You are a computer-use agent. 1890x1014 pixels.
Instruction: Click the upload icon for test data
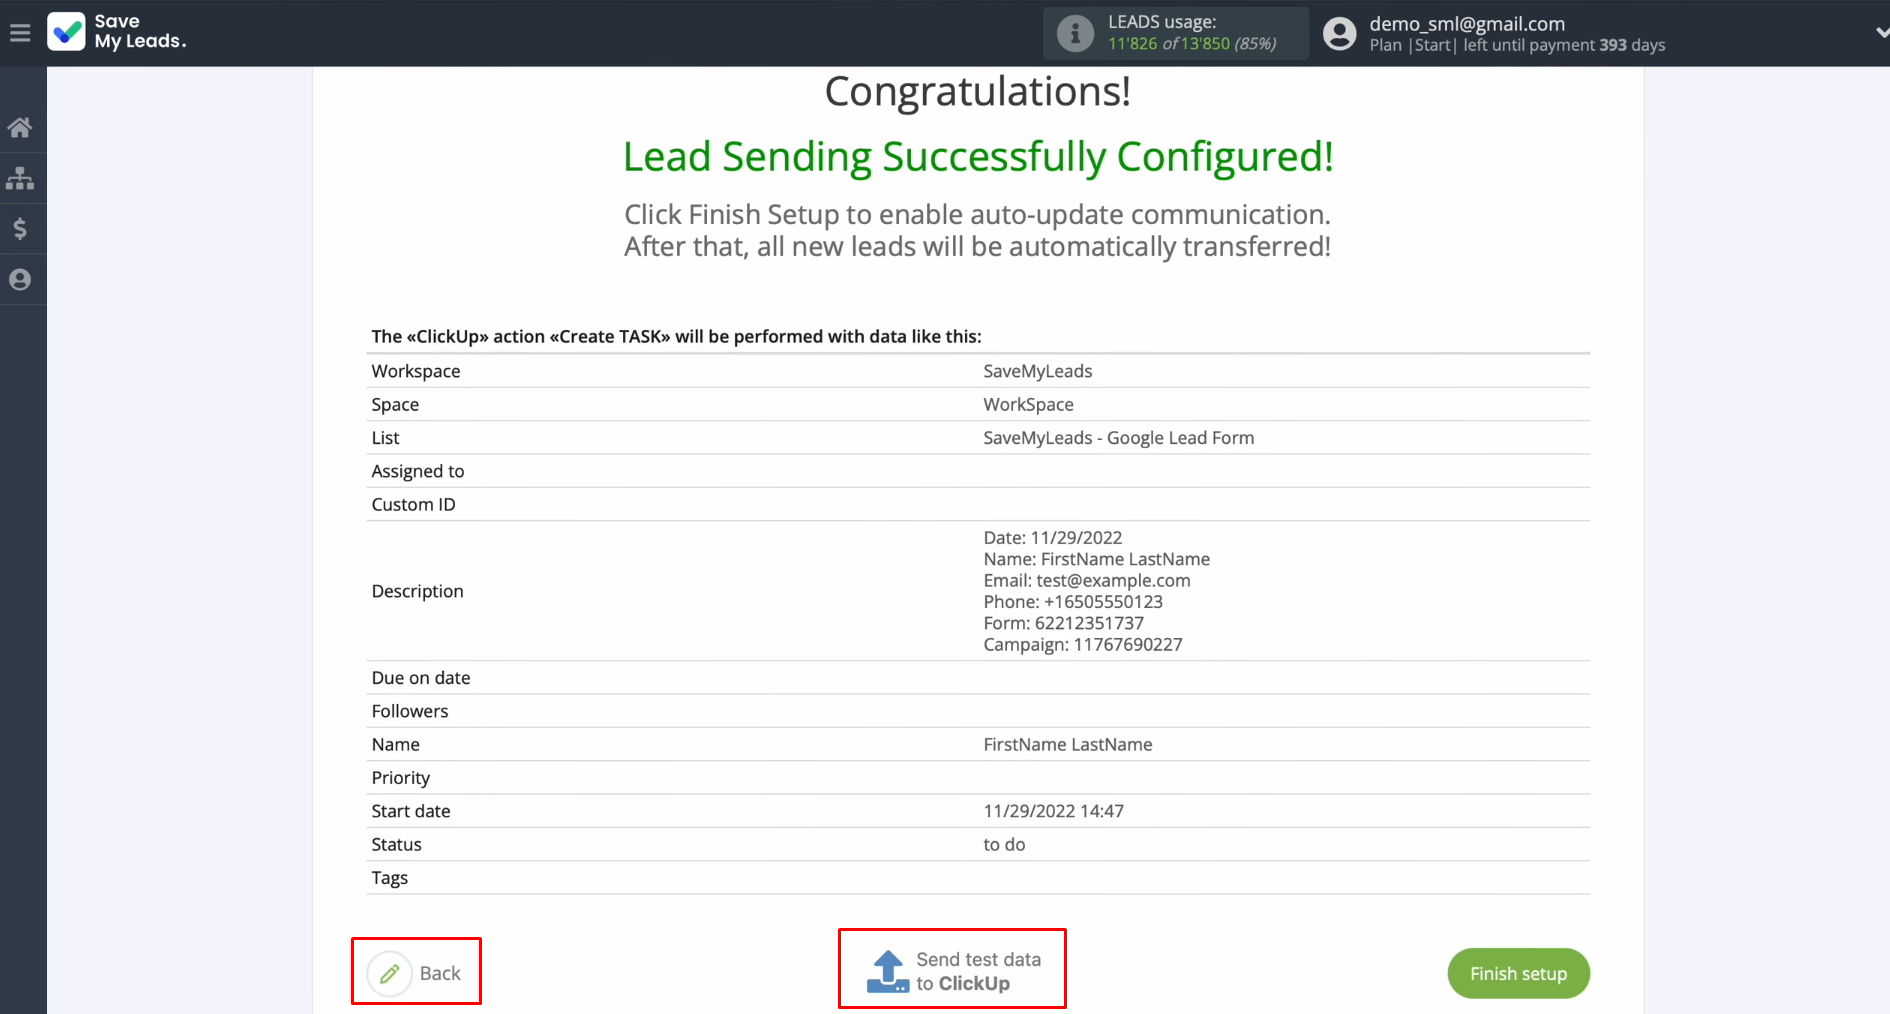[x=888, y=971]
